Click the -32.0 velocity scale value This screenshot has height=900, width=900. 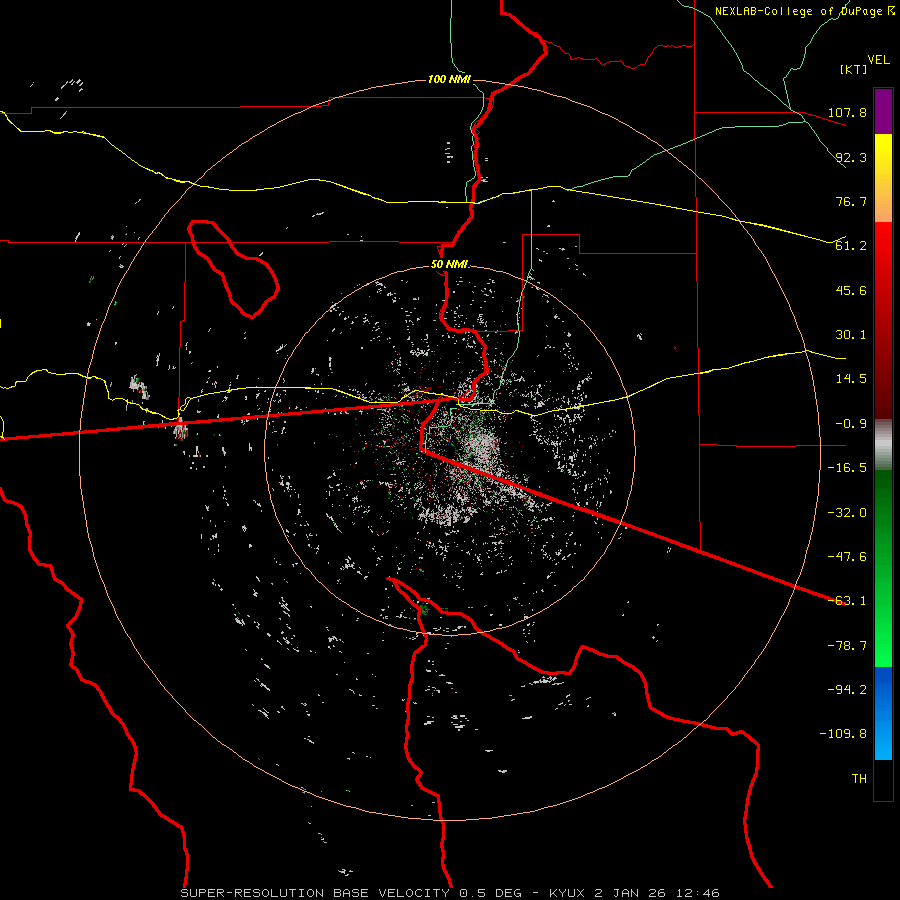[x=847, y=513]
